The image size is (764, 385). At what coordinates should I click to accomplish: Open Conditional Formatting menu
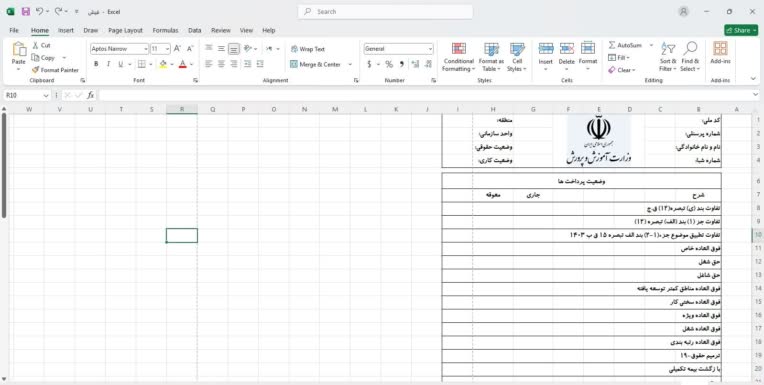pos(458,57)
